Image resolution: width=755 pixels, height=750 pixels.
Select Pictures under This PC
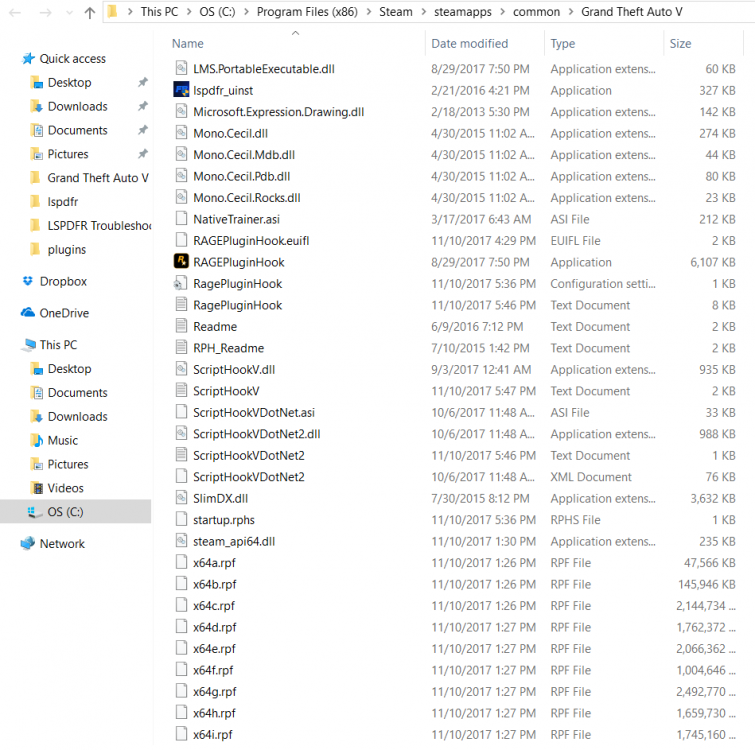[x=68, y=464]
